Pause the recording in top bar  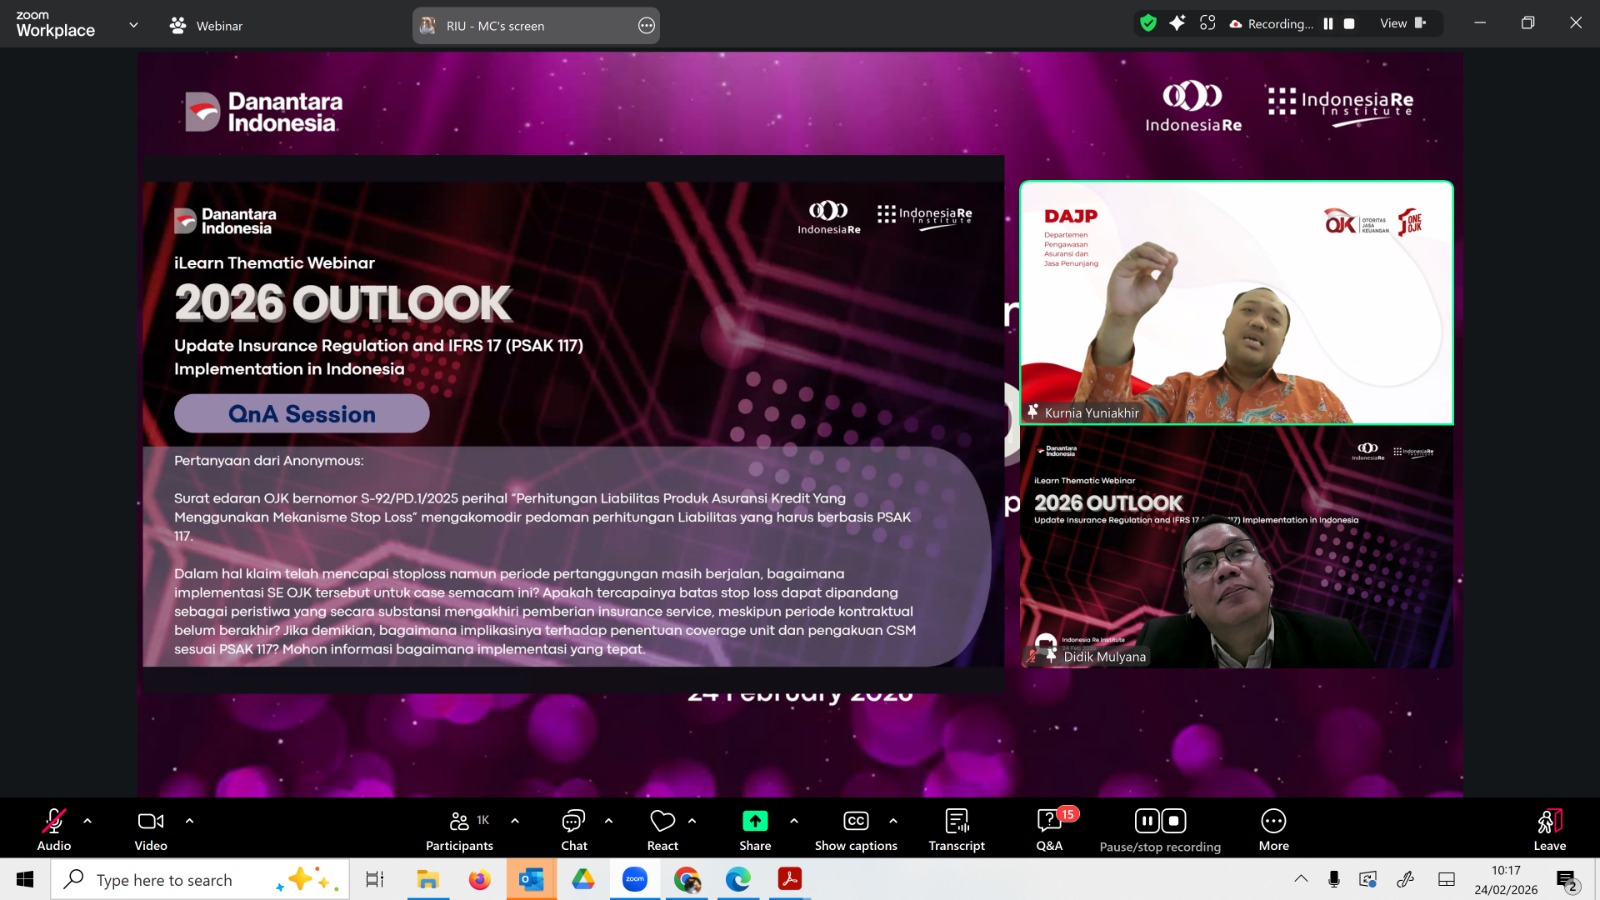coord(1328,24)
